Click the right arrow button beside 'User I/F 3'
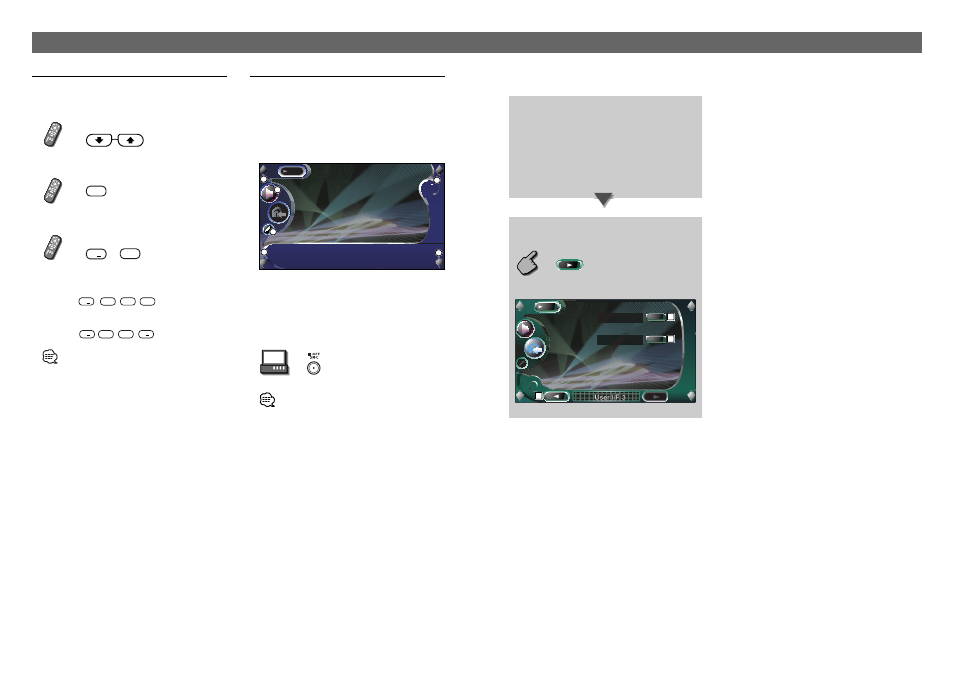The height and width of the screenshot is (674, 954). point(655,397)
